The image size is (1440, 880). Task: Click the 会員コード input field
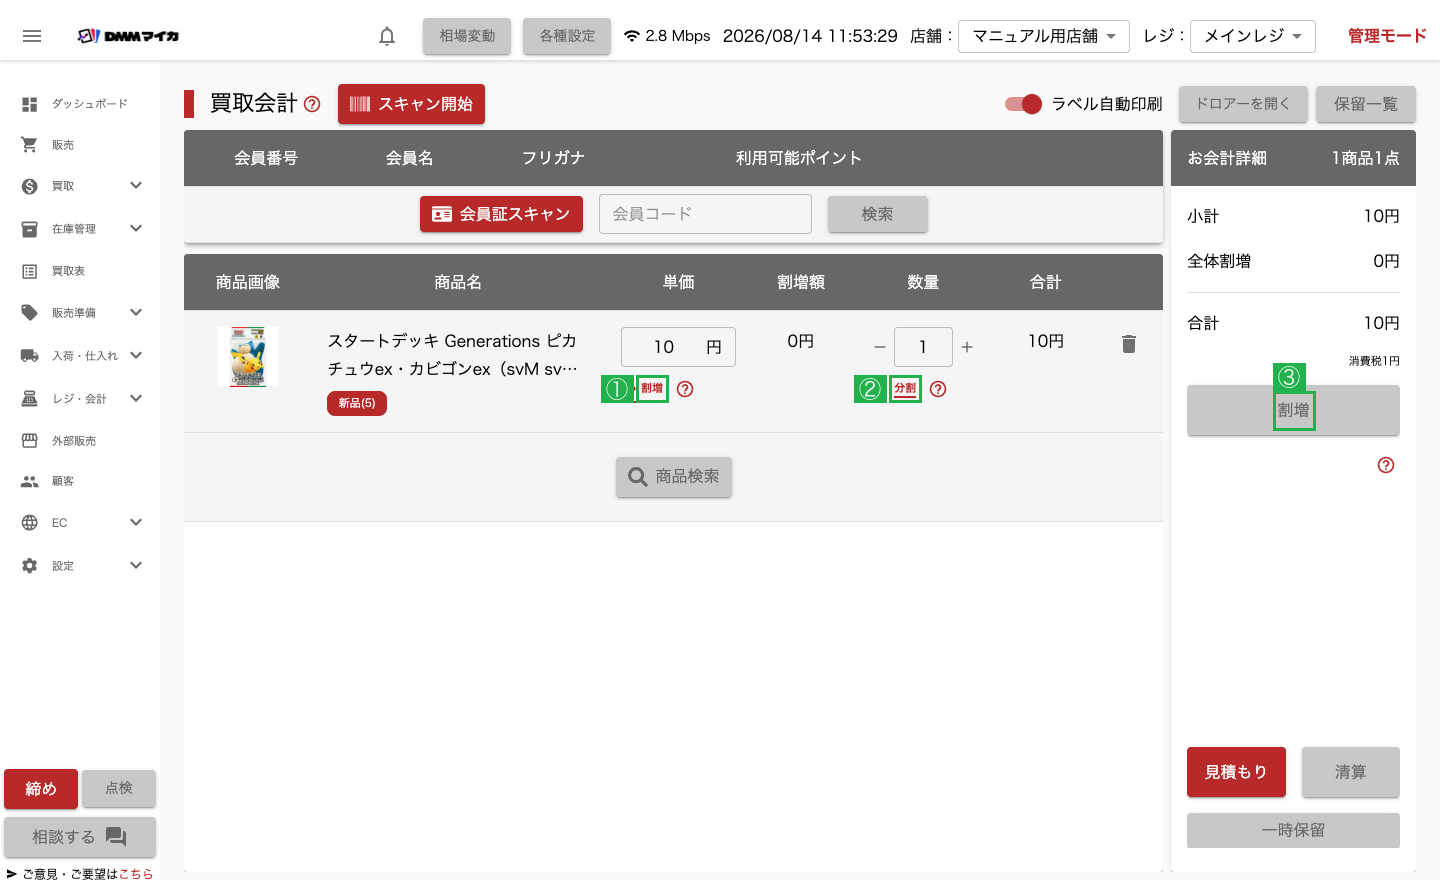click(705, 214)
